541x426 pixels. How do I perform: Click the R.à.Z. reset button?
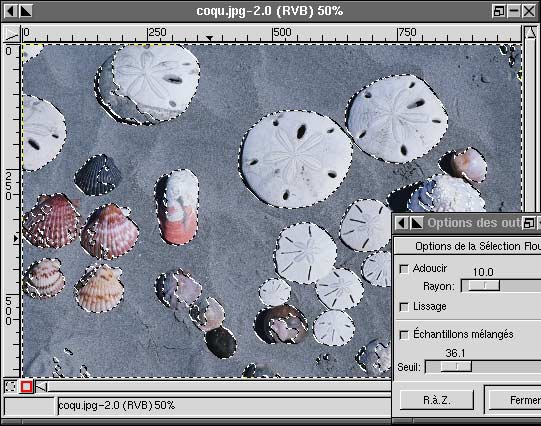pyautogui.click(x=436, y=400)
